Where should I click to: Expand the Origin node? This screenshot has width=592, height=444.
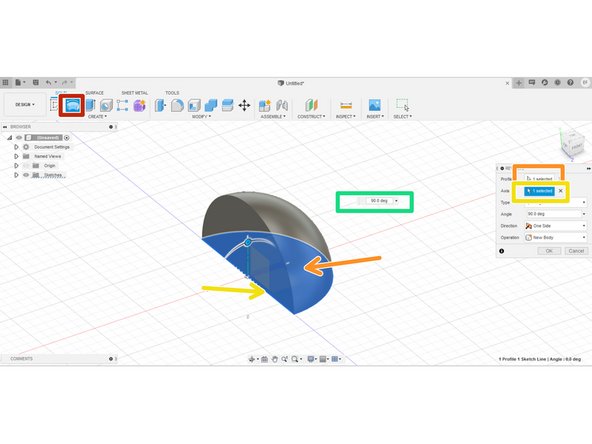click(x=16, y=166)
